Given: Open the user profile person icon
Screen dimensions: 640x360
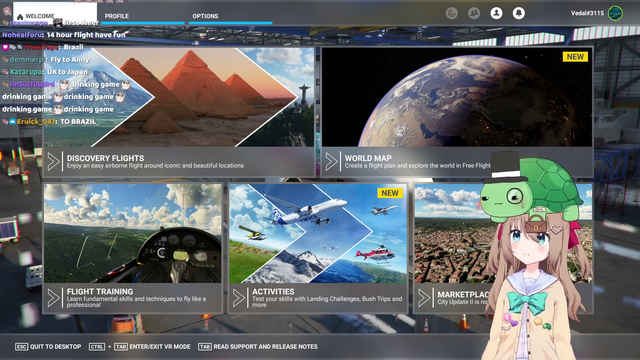Looking at the screenshot, I should [496, 13].
